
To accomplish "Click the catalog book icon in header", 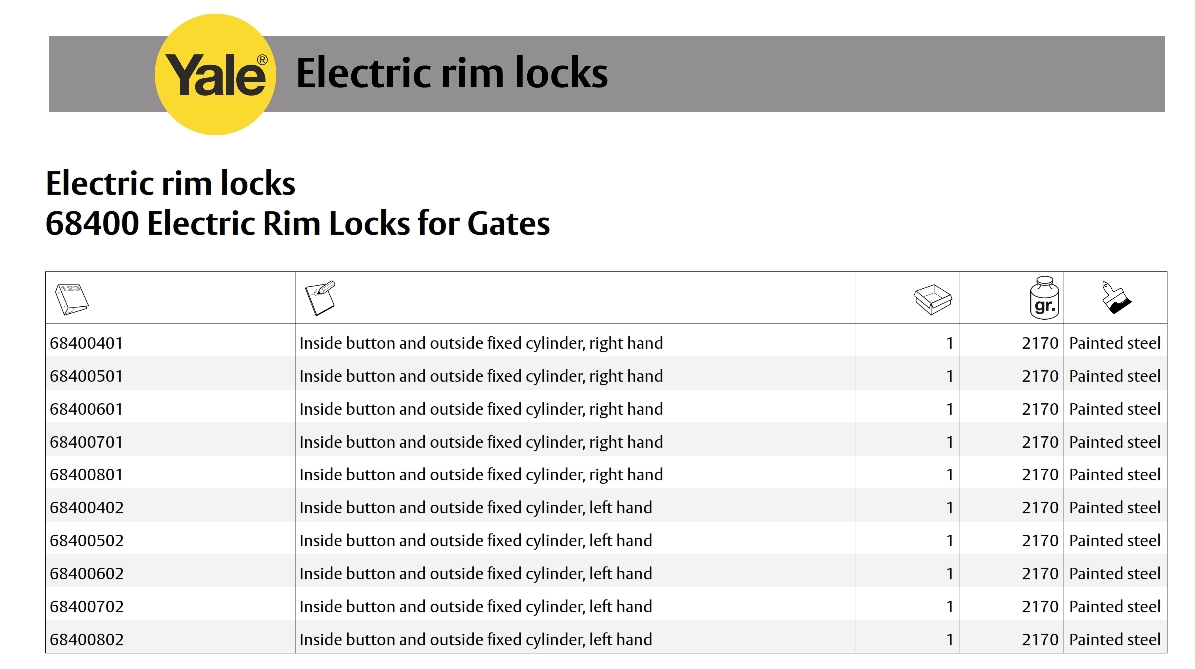I will click(x=70, y=298).
